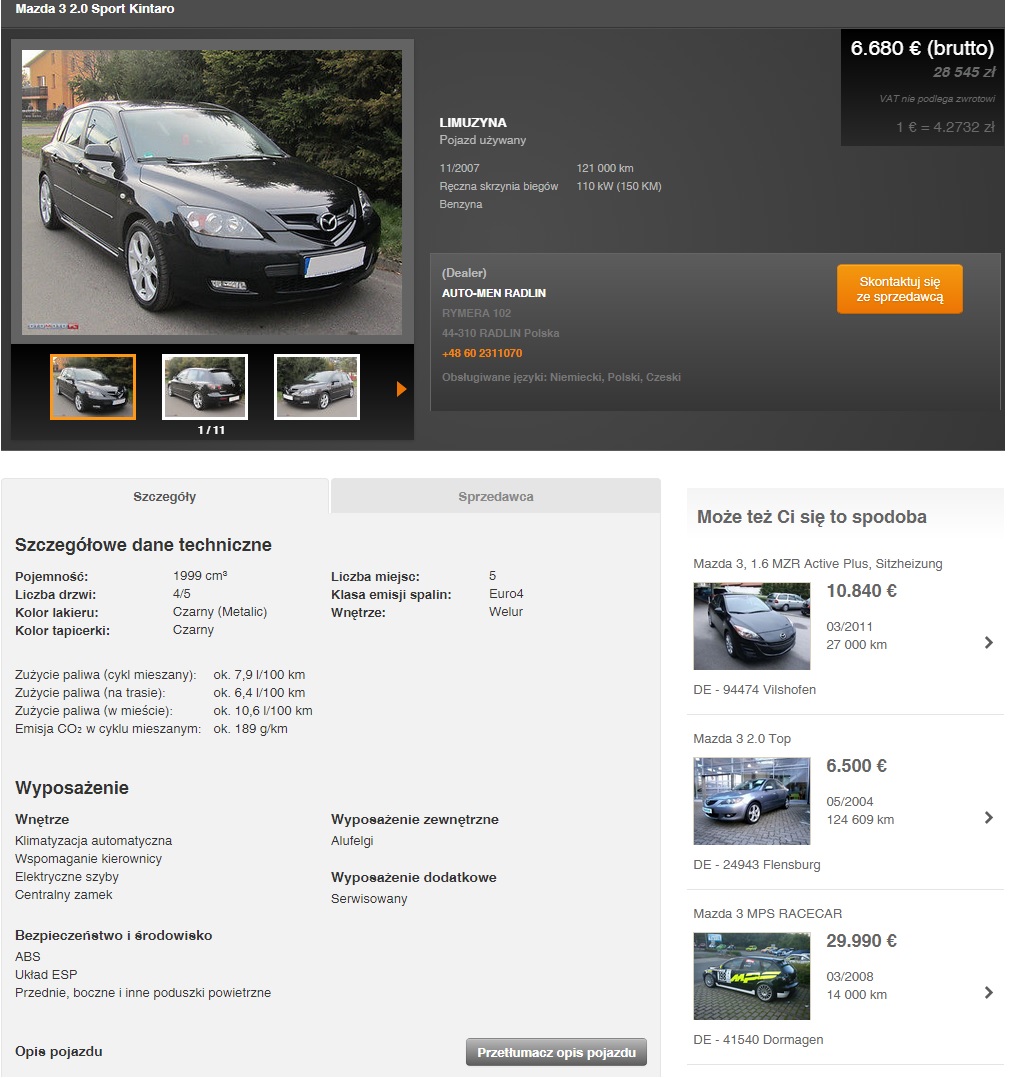The image size is (1009, 1078).
Task: Click the AUTO-MEN RADLIN dealer name
Action: tap(494, 294)
